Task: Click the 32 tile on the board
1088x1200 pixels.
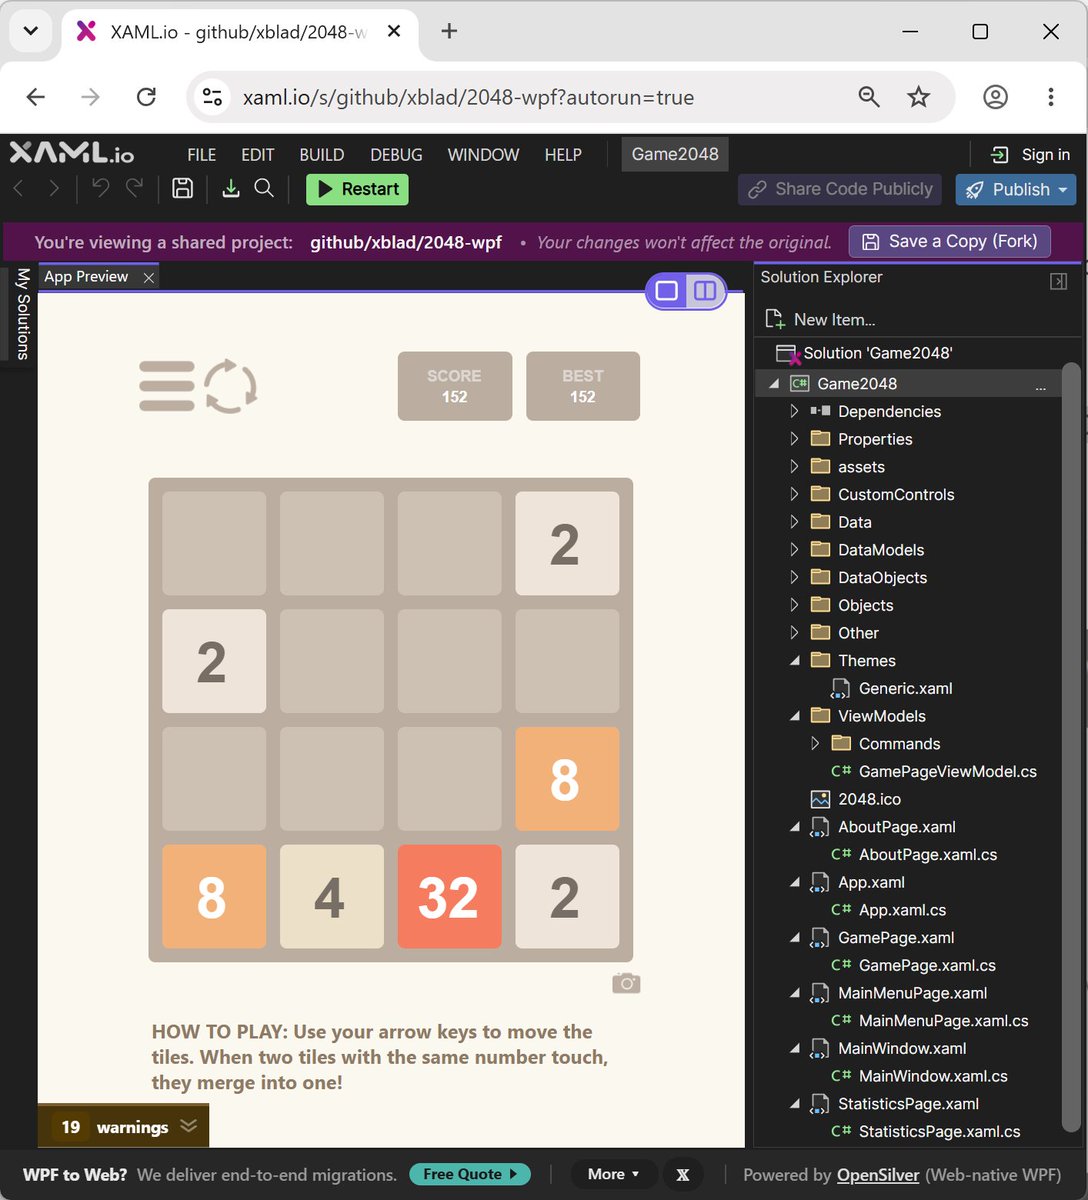Action: click(449, 897)
